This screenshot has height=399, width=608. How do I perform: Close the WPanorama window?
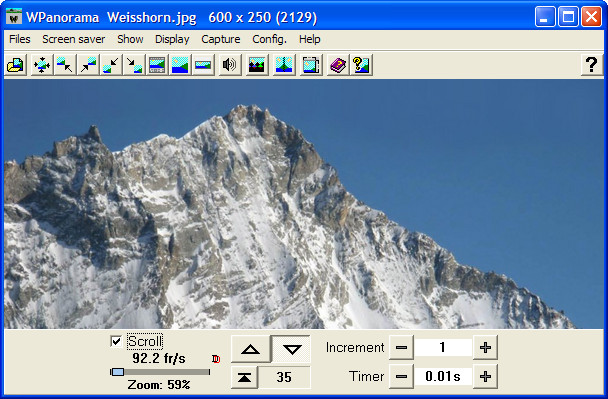tap(591, 17)
